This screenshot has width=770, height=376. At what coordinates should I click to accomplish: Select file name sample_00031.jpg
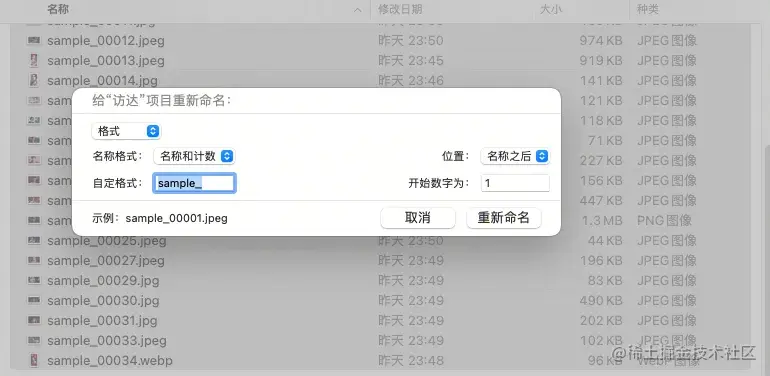click(x=102, y=321)
